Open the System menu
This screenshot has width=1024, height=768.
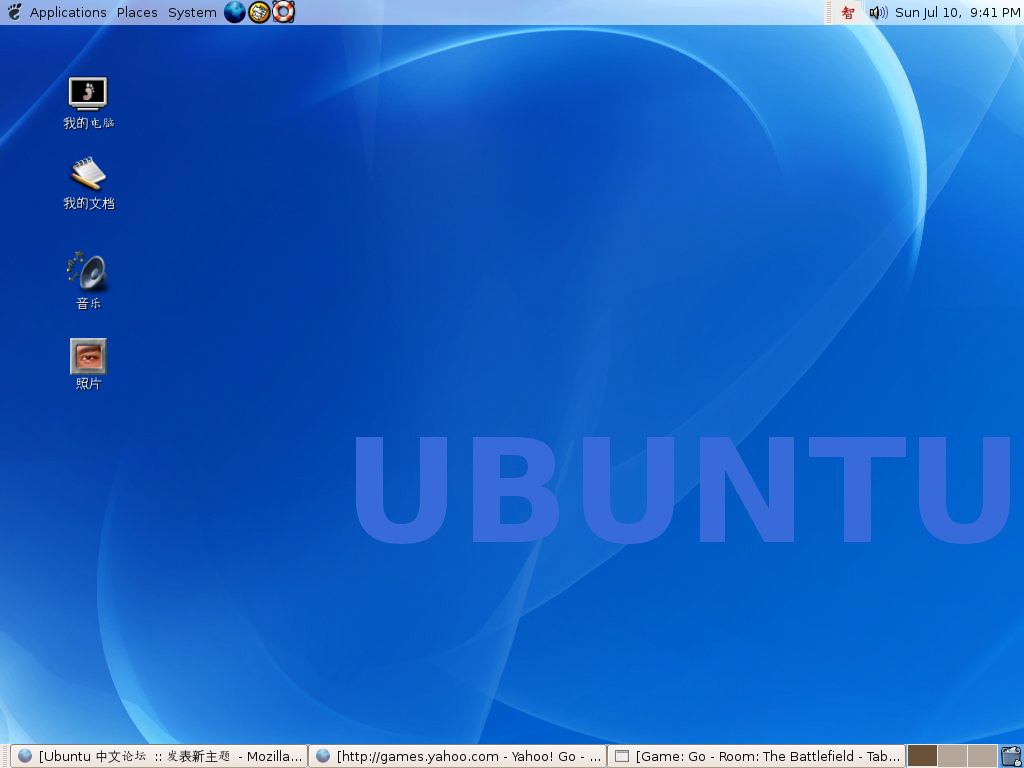192,12
